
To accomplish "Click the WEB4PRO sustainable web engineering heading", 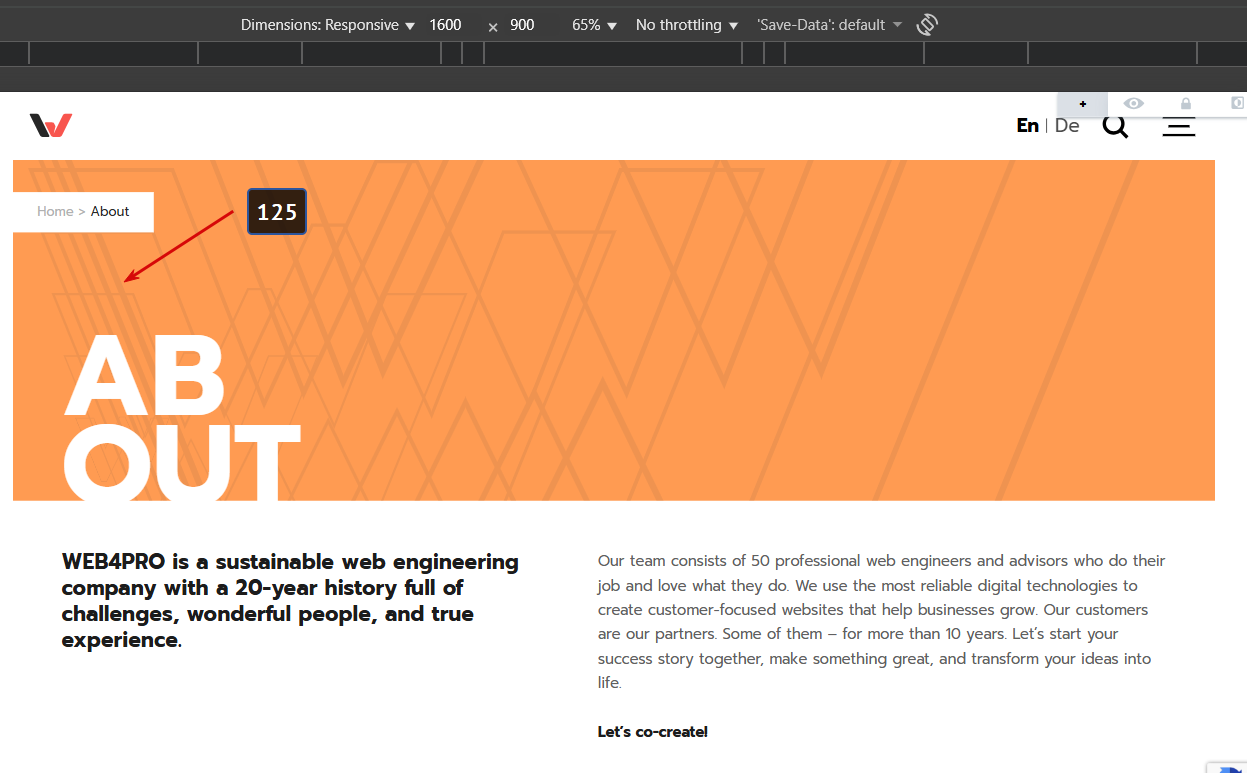I will (x=290, y=601).
